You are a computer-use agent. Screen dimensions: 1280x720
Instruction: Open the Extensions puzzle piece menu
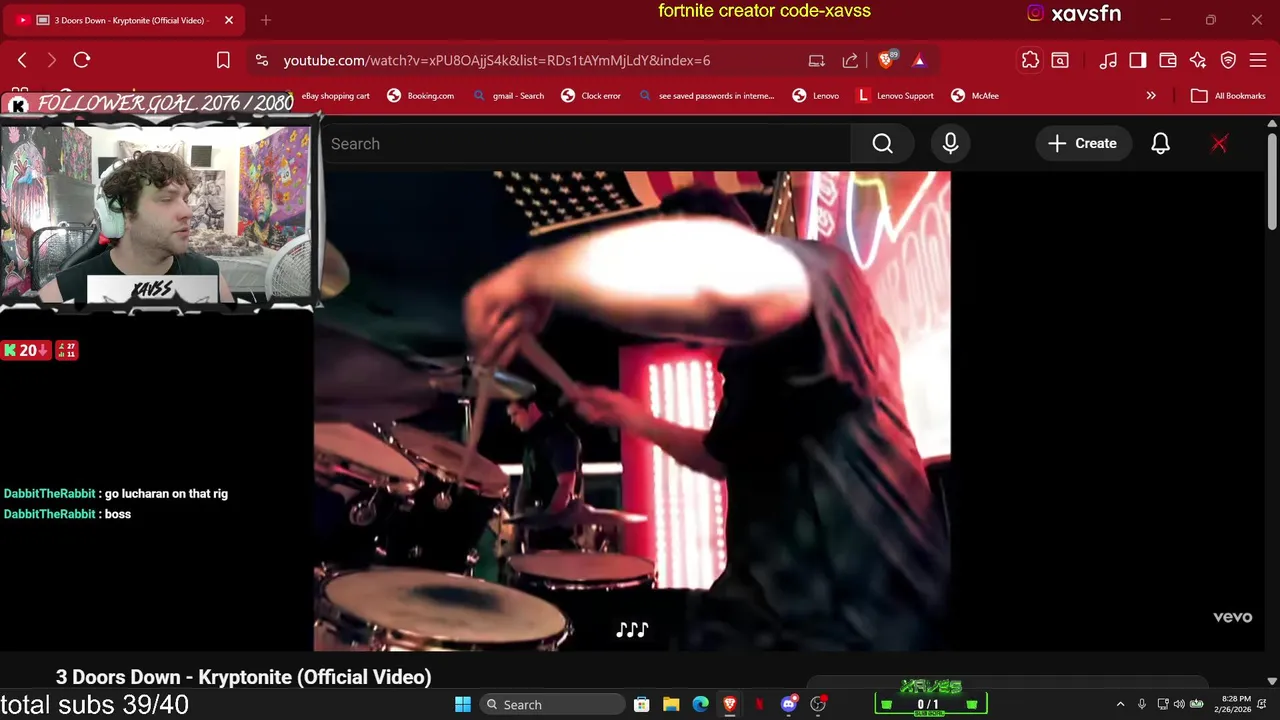(x=1030, y=60)
